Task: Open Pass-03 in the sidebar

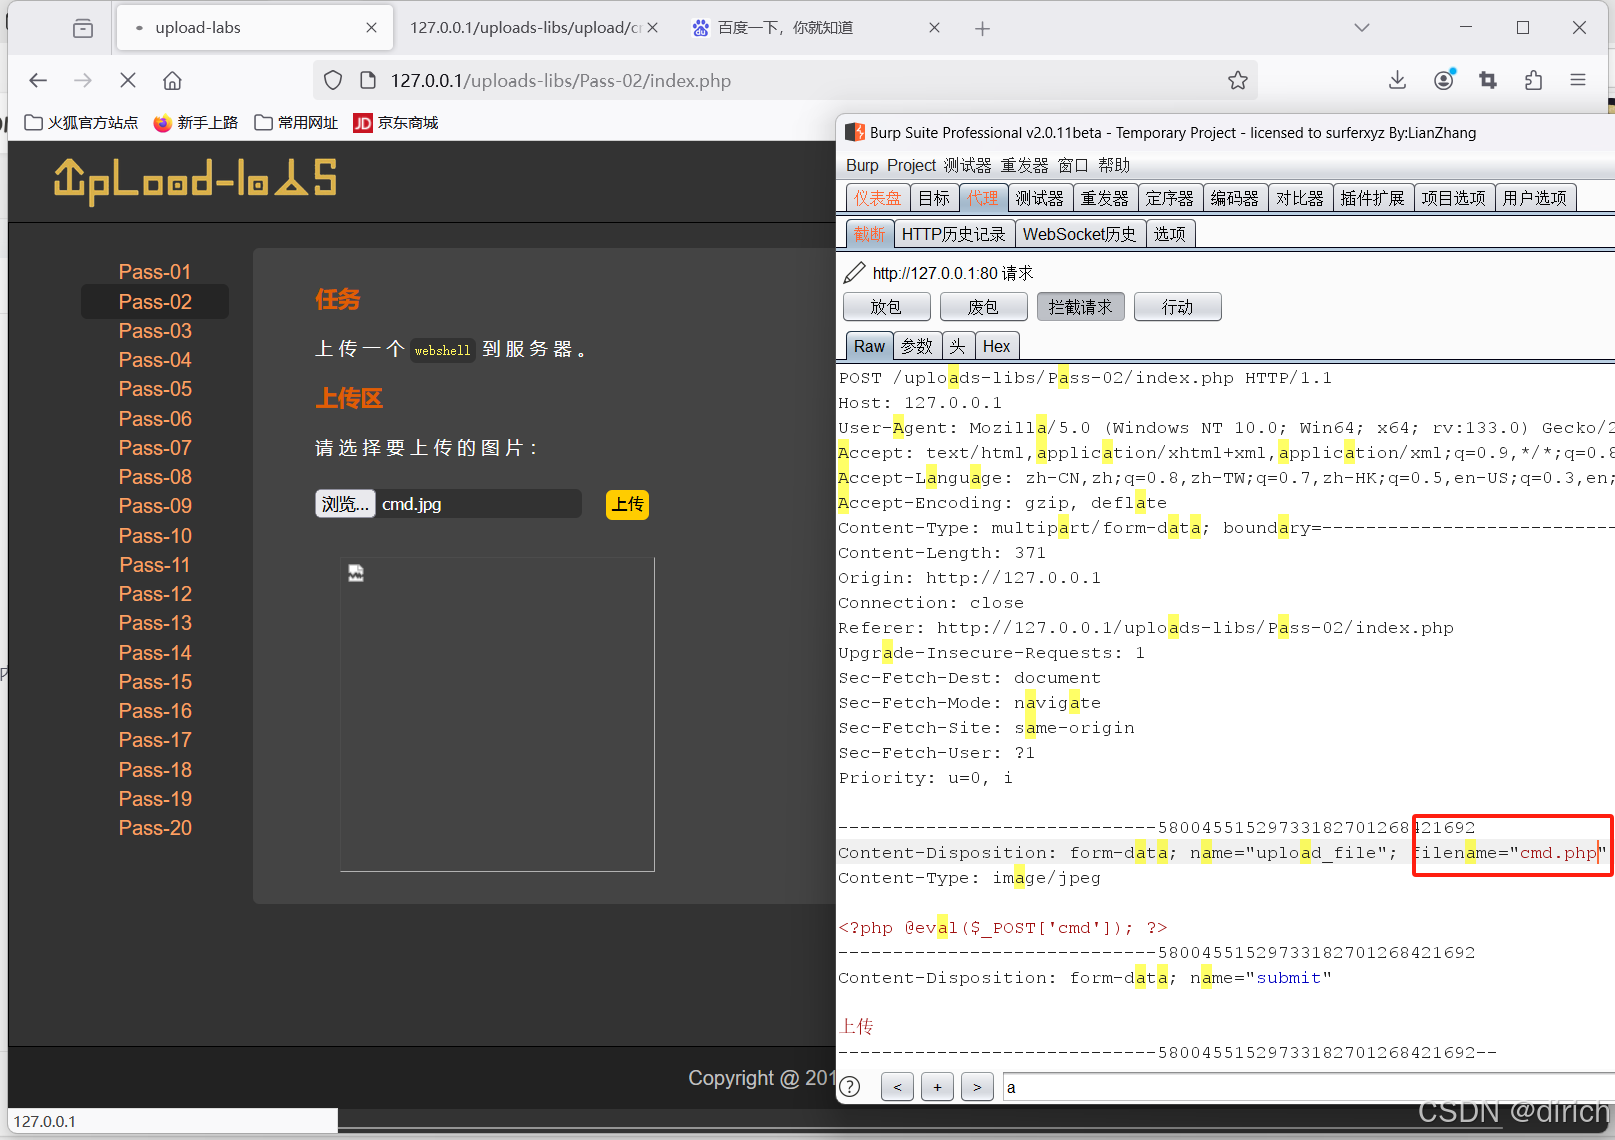Action: (x=155, y=331)
